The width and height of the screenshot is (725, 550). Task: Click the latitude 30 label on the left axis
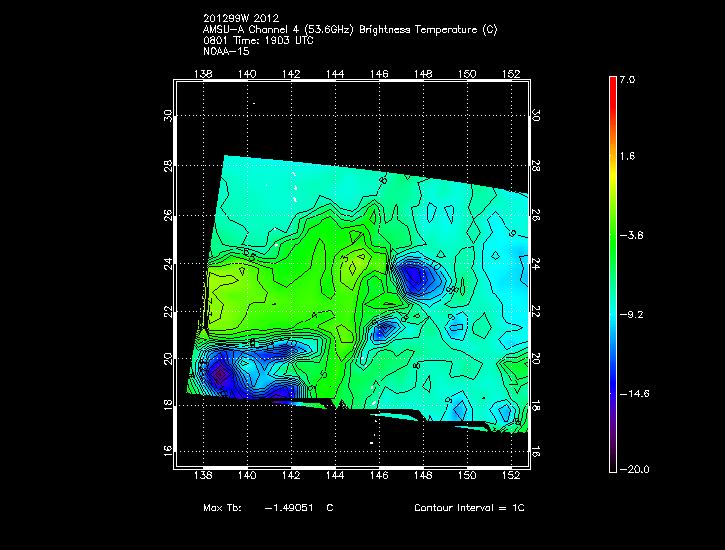(x=167, y=116)
